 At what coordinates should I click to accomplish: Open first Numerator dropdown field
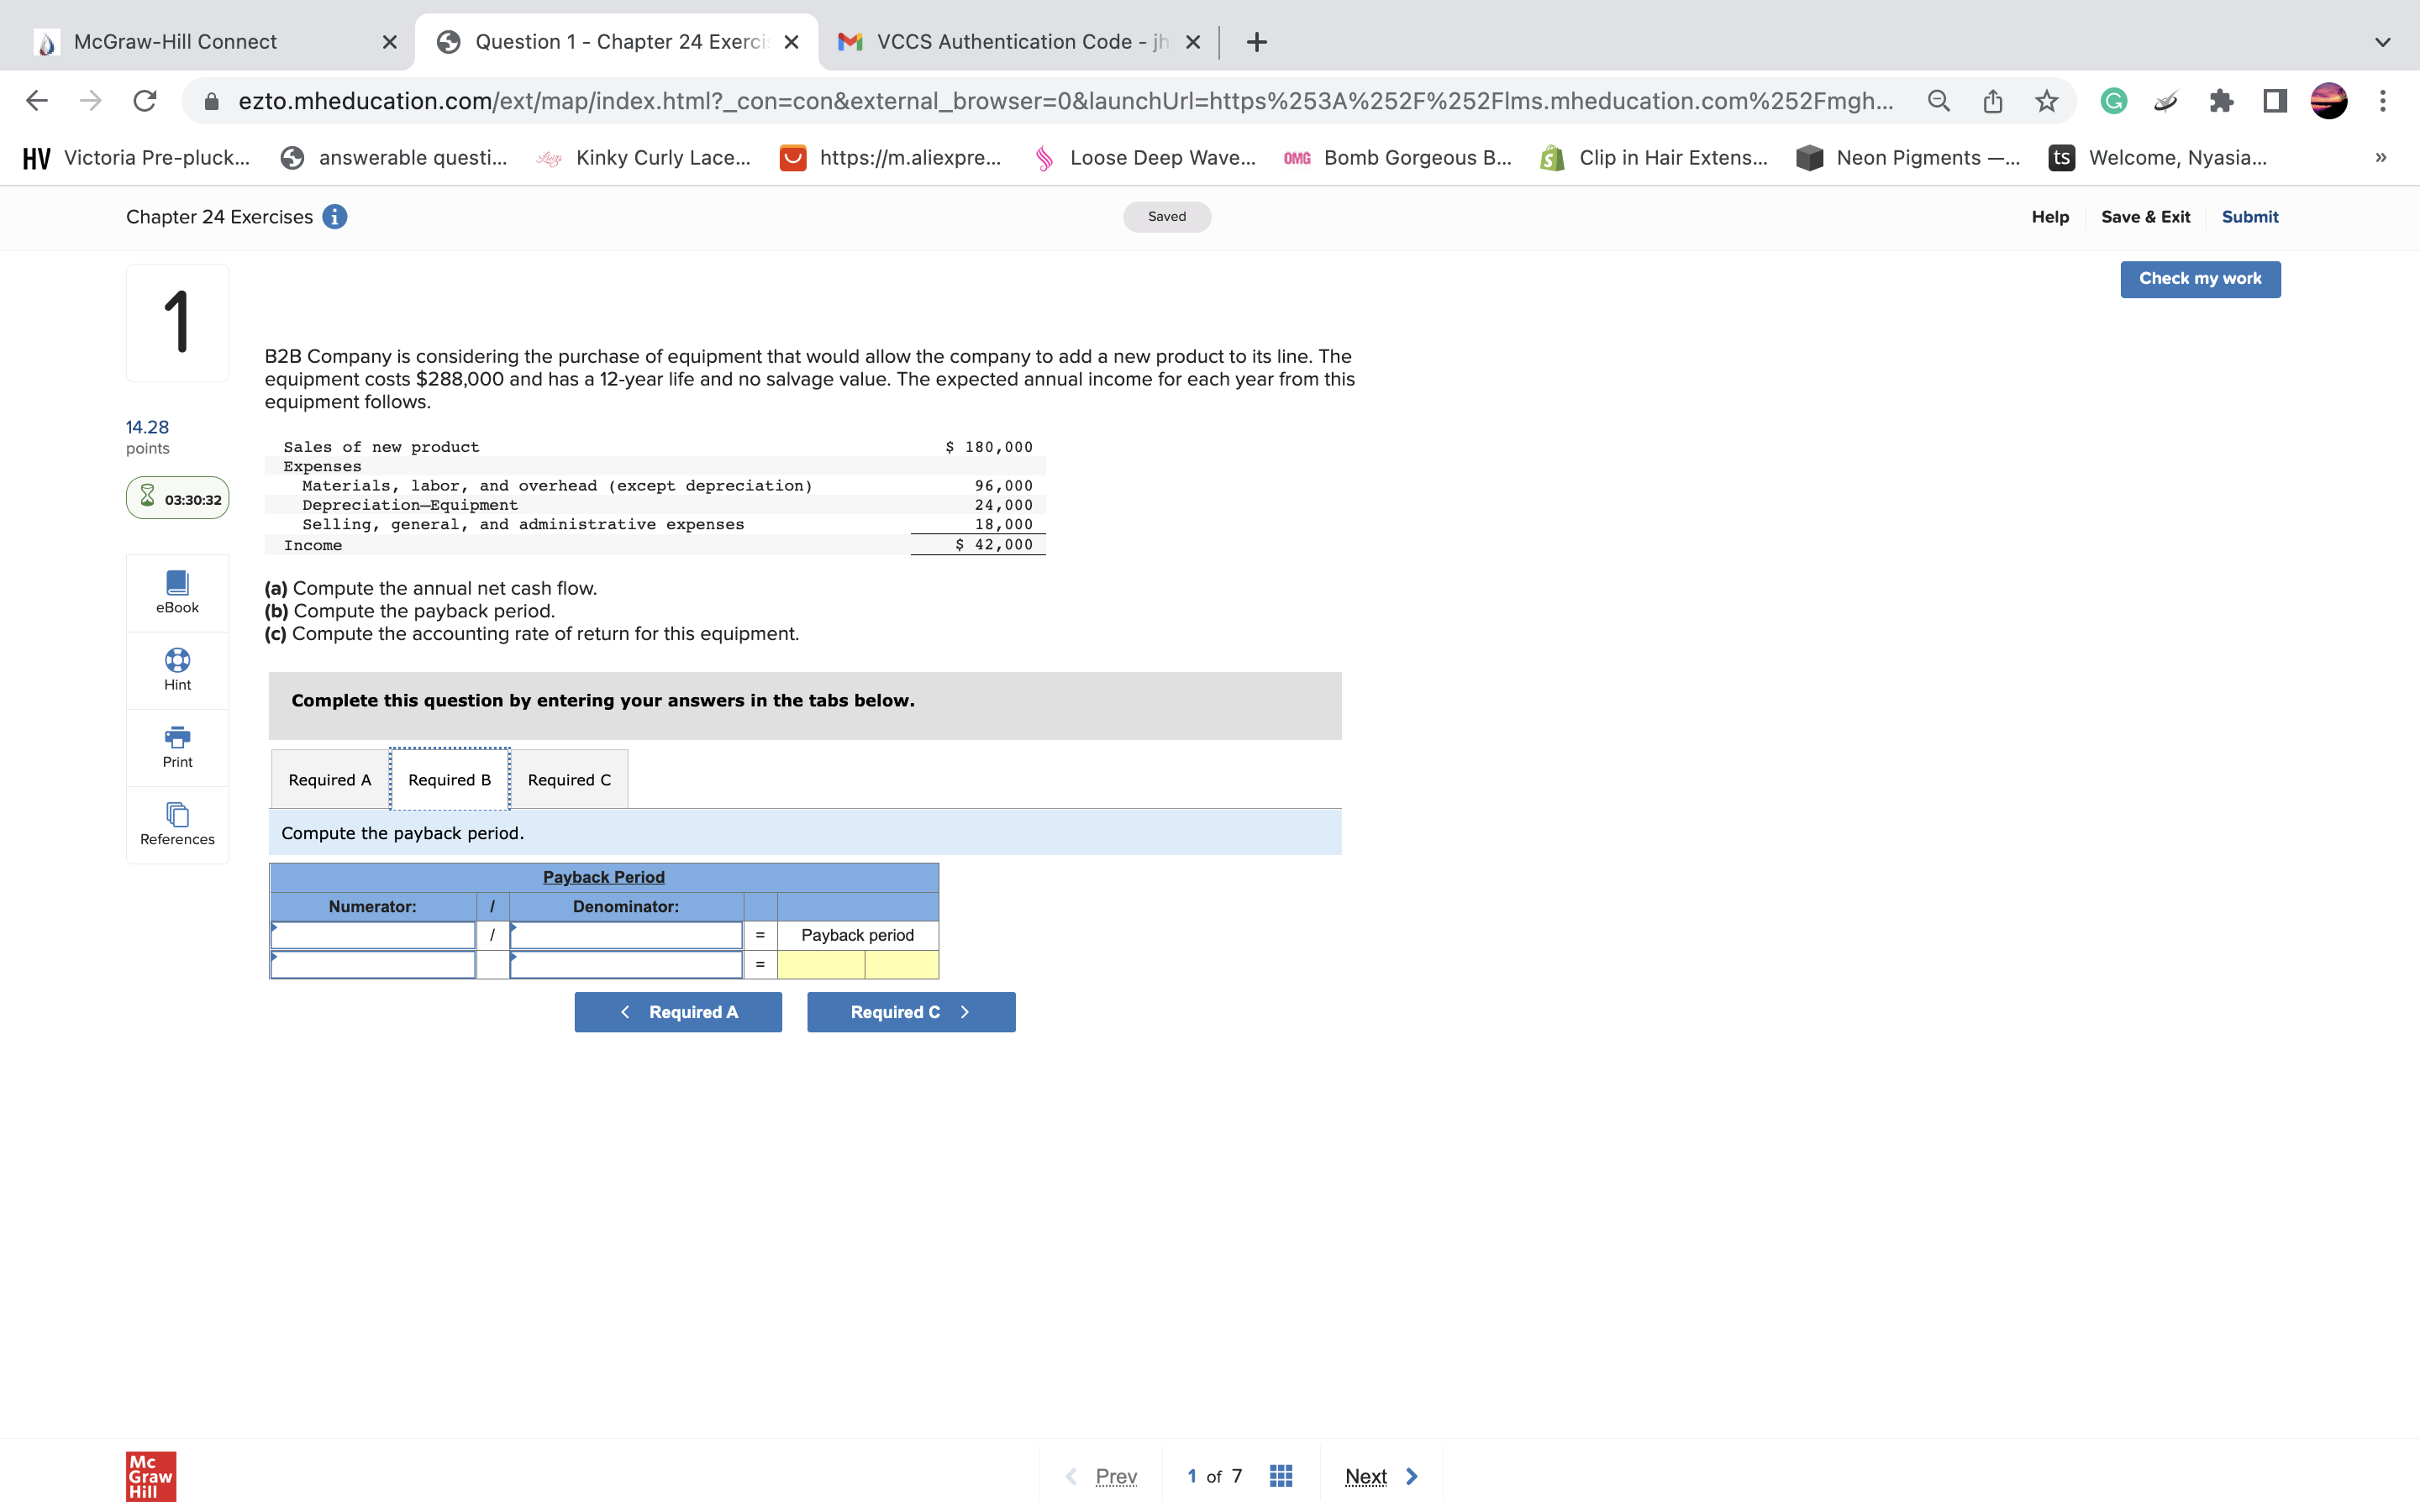coord(373,935)
